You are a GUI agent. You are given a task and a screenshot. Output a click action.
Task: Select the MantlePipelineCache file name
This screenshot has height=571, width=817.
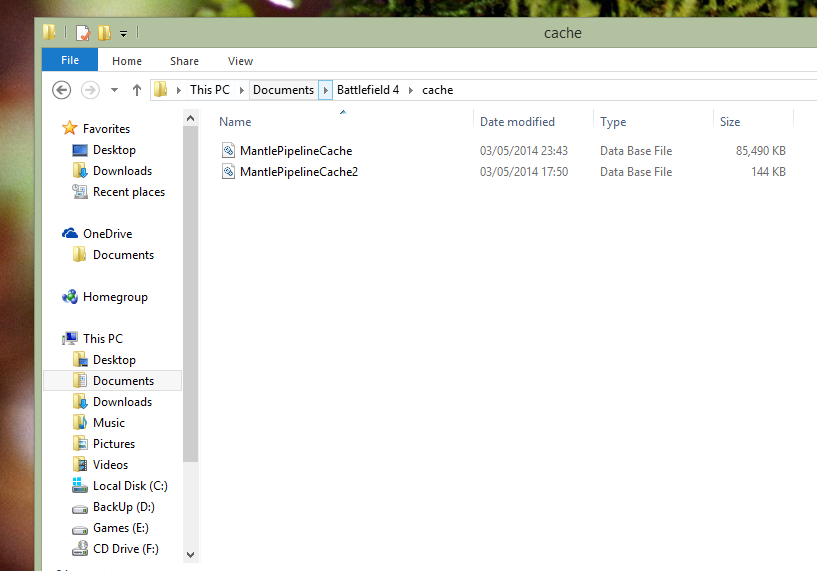pyautogui.click(x=296, y=151)
